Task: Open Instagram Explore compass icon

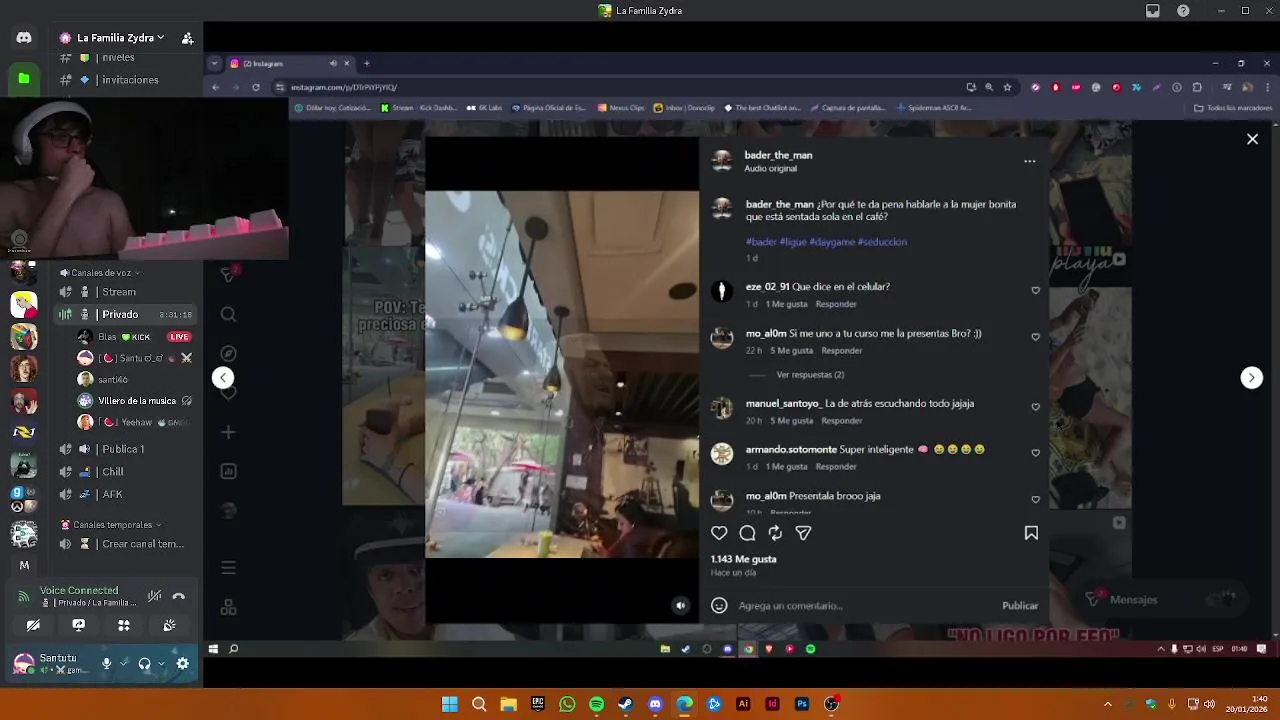Action: click(x=228, y=353)
